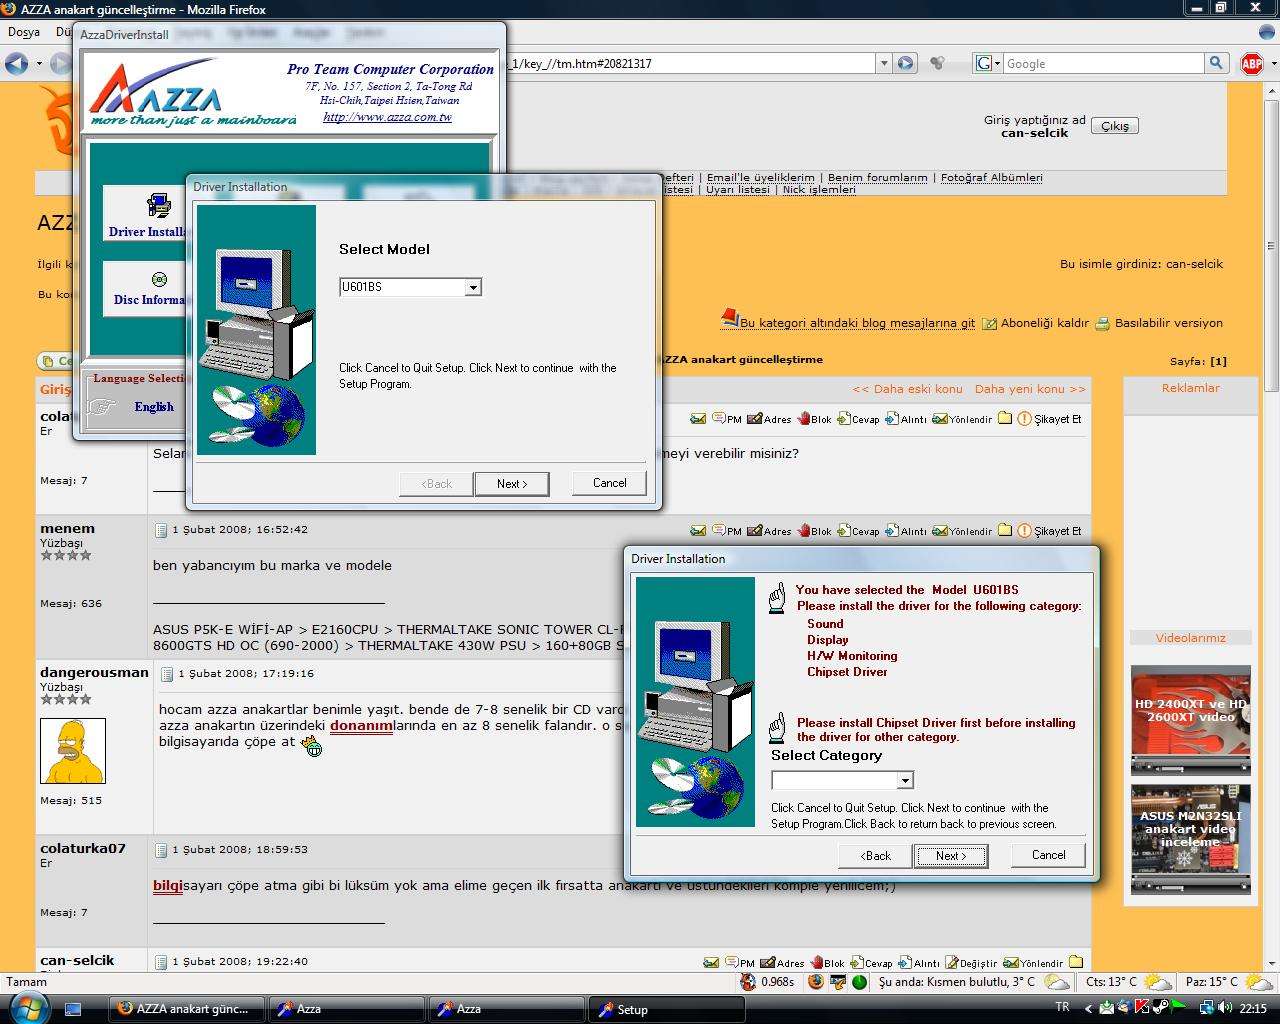Image resolution: width=1280 pixels, height=1024 pixels.
Task: Click the Steam icon in system tray
Action: point(1160,1008)
